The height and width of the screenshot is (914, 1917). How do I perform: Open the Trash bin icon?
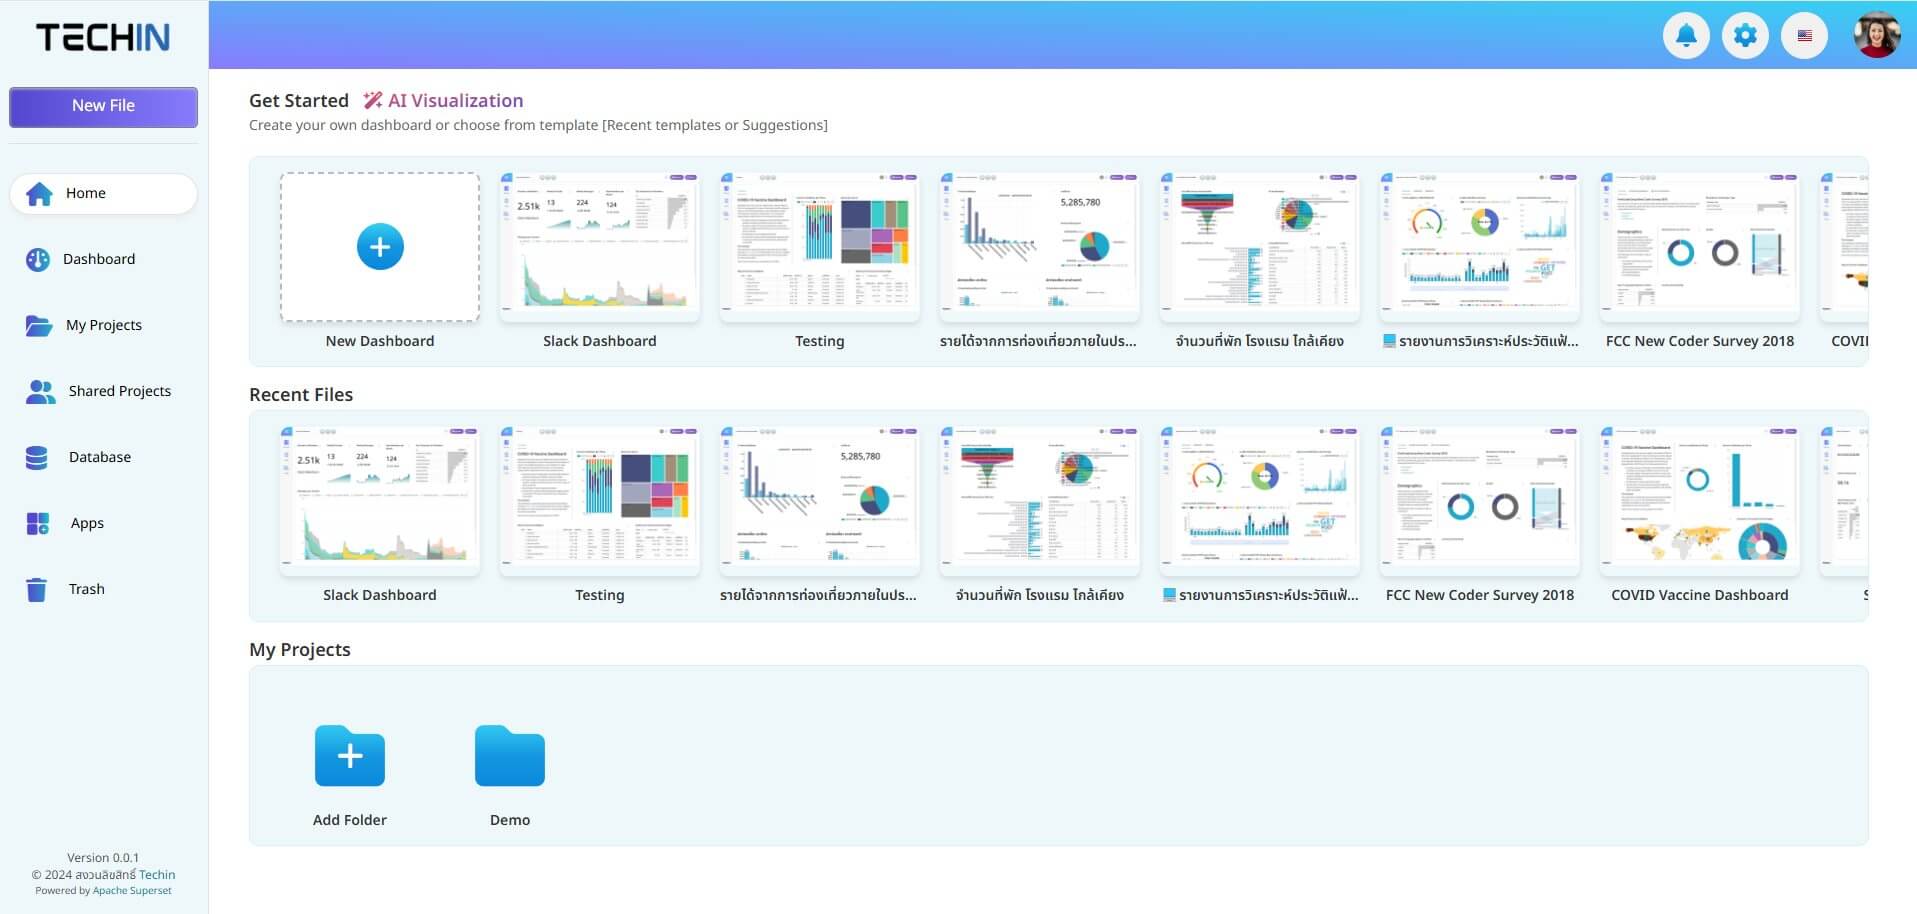tap(37, 589)
